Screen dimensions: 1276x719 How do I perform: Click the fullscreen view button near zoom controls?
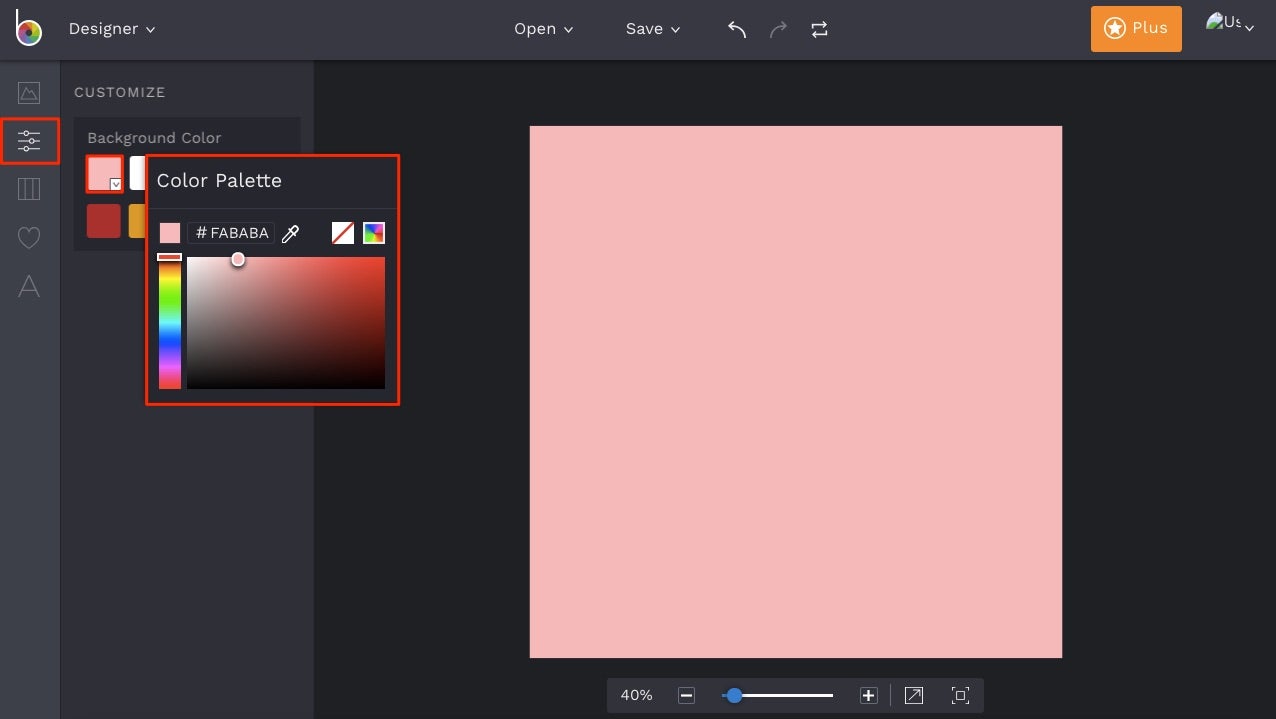(x=959, y=694)
